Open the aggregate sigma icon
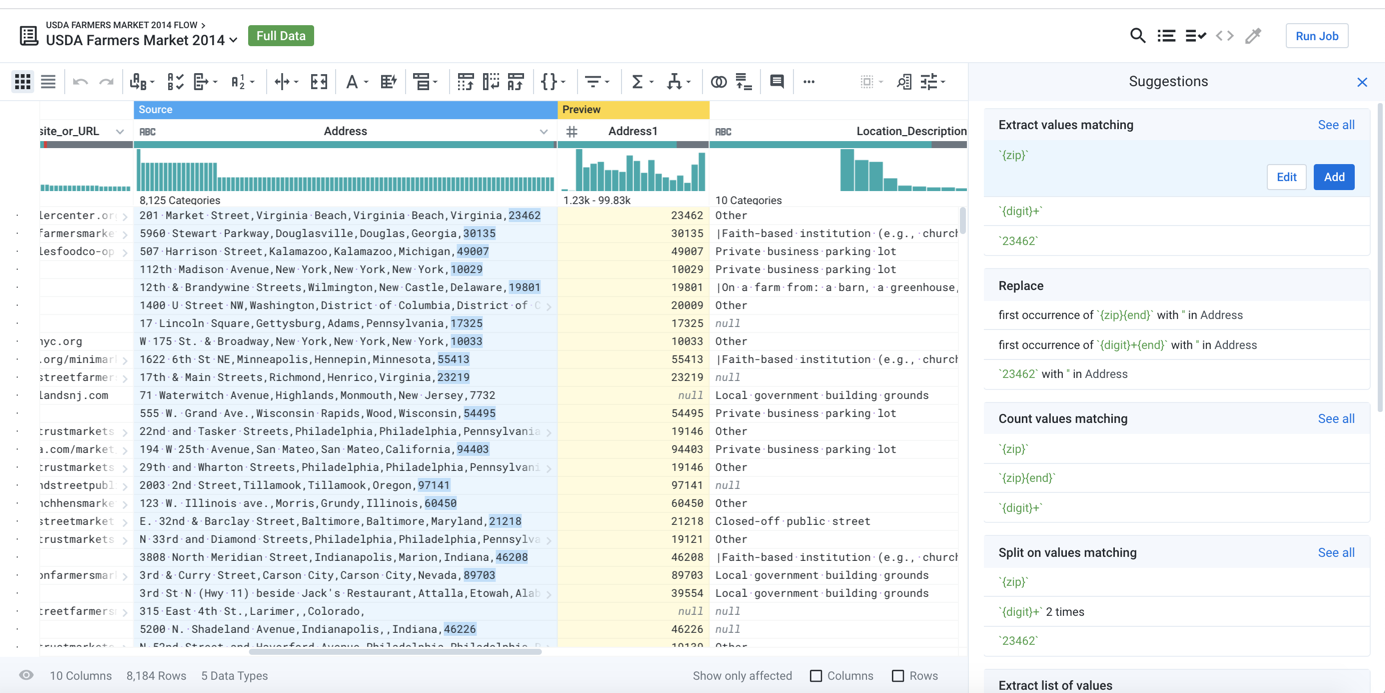The height and width of the screenshot is (693, 1385). tap(637, 82)
